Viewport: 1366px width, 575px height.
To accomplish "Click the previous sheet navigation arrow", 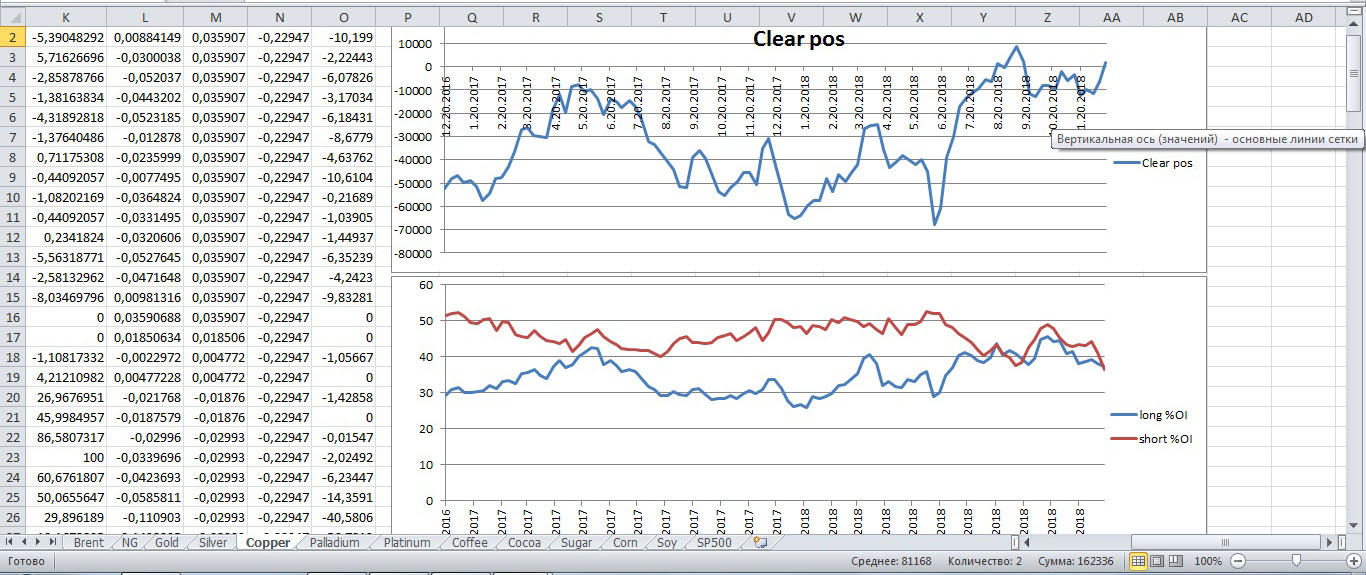I will [25, 543].
